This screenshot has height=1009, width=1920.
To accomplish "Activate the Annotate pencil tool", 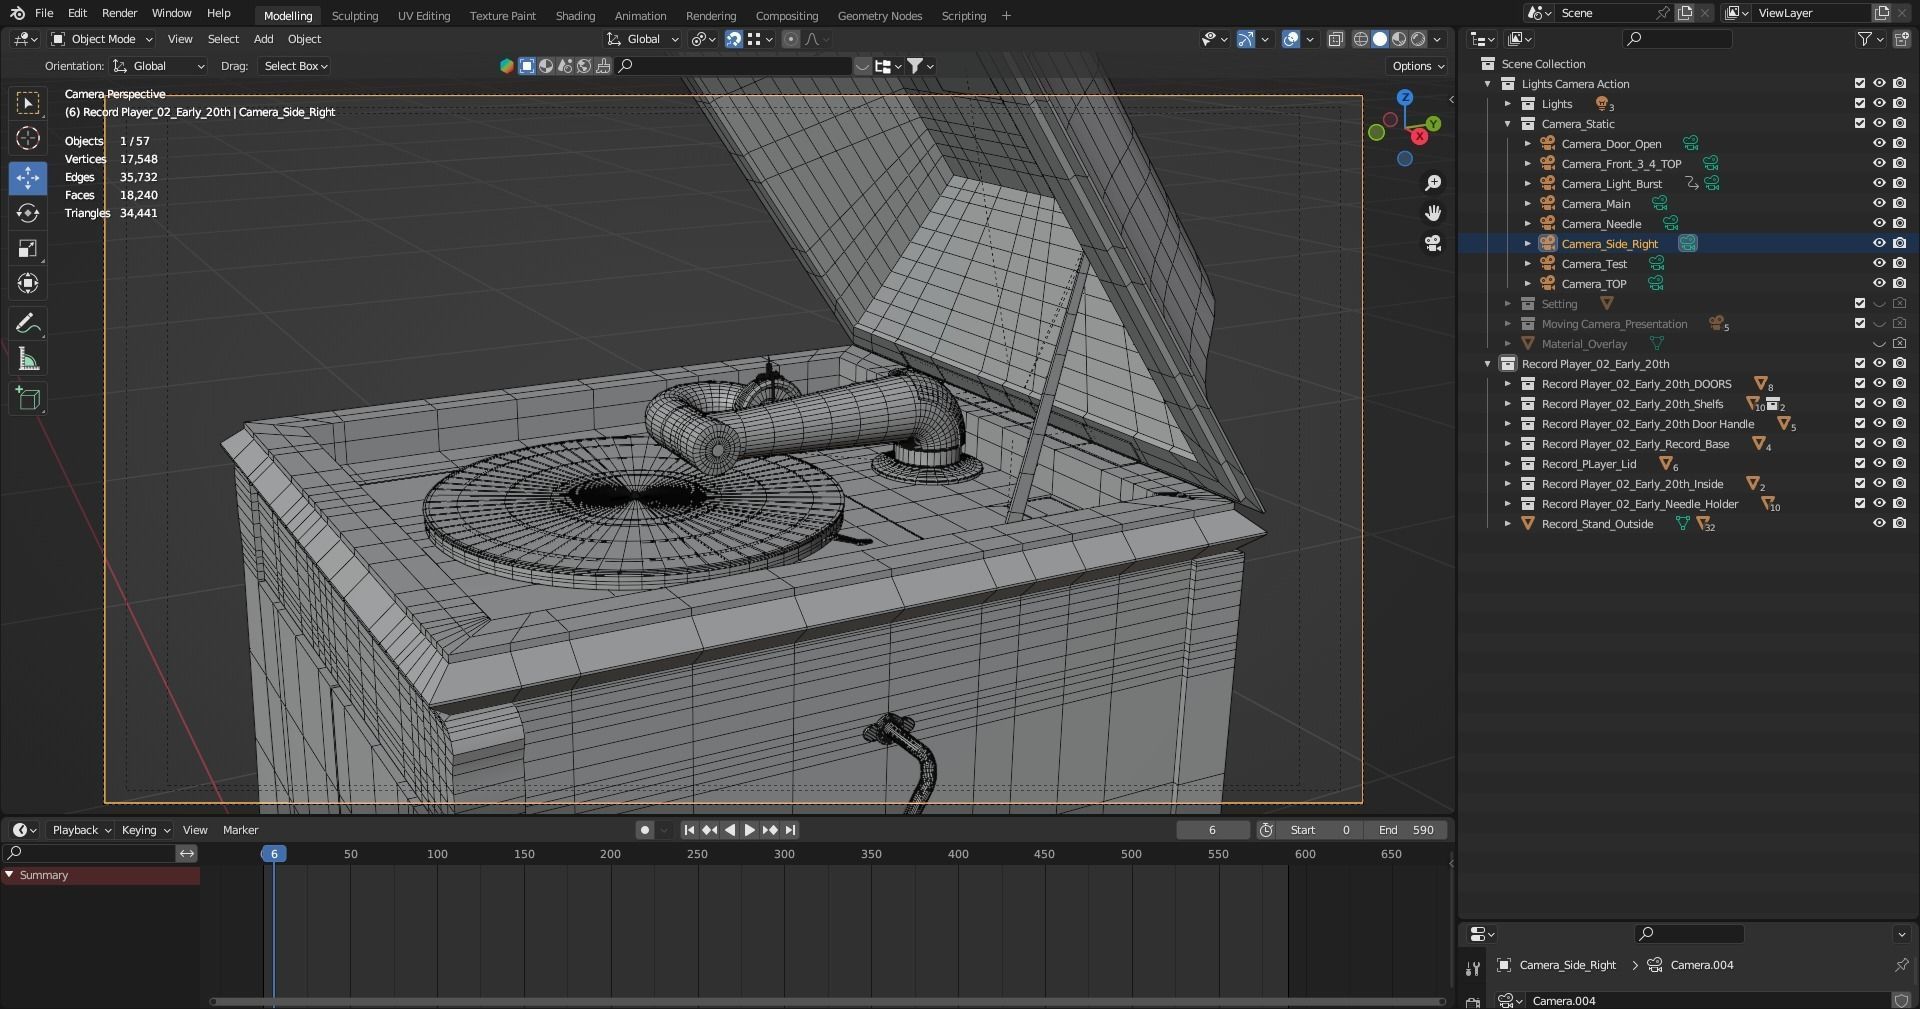I will (28, 324).
